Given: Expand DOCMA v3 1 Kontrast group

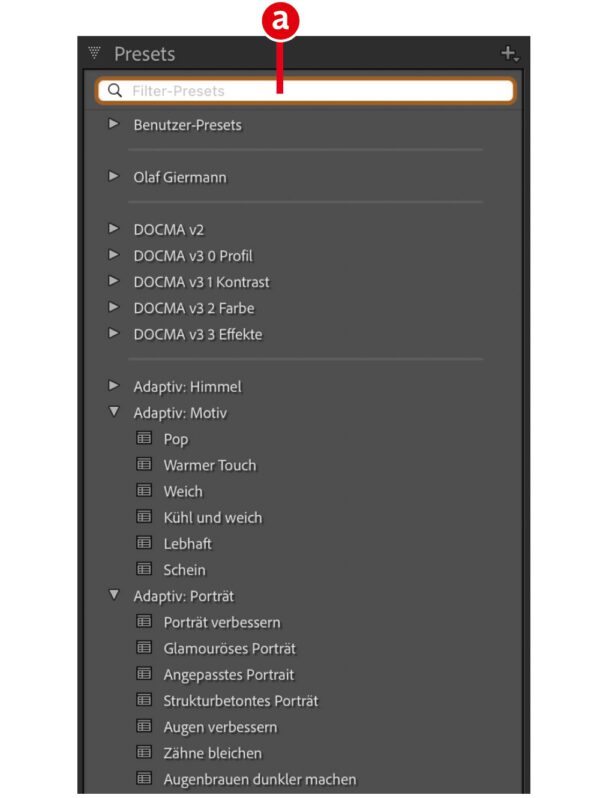Looking at the screenshot, I should [114, 281].
